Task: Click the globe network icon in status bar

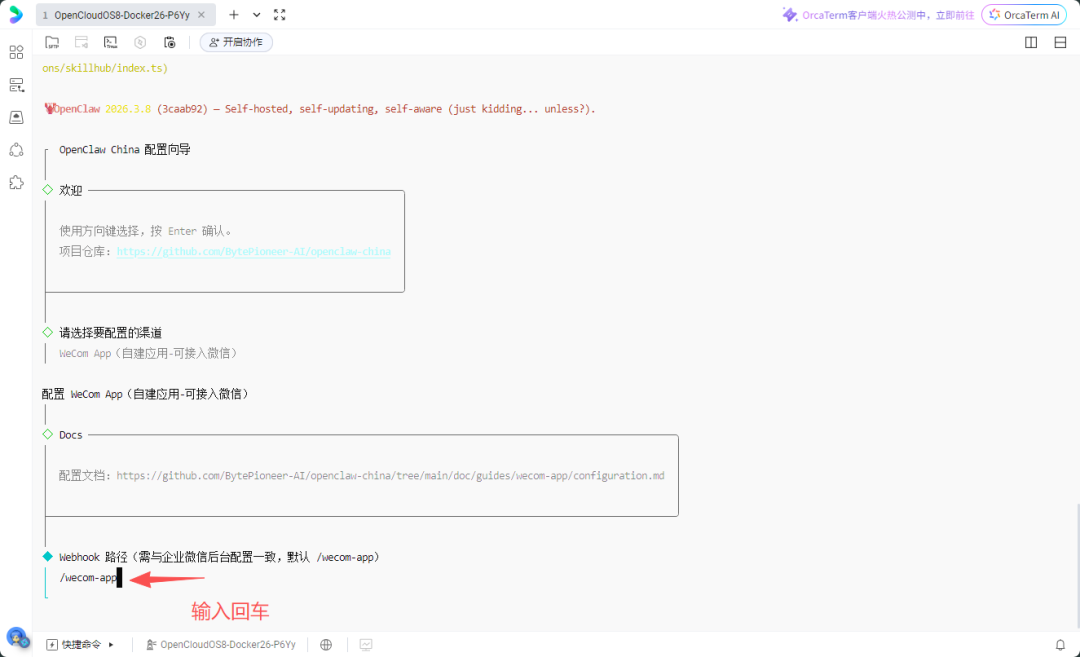Action: [x=326, y=645]
